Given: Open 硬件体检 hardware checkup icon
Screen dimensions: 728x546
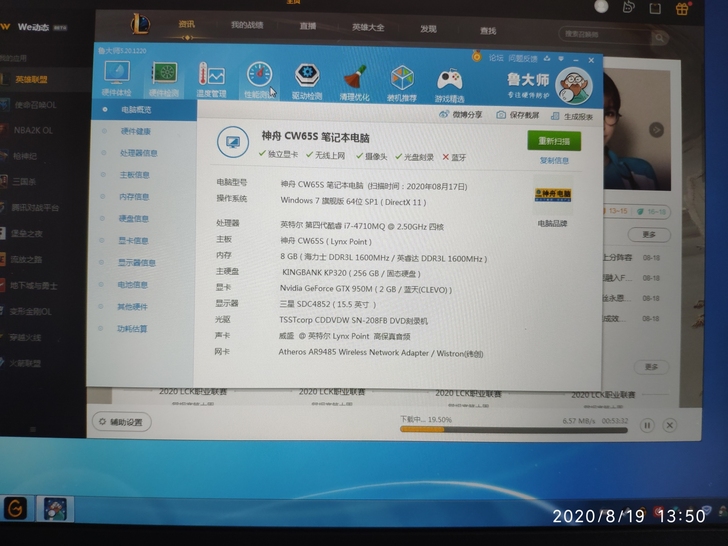Looking at the screenshot, I should click(117, 78).
